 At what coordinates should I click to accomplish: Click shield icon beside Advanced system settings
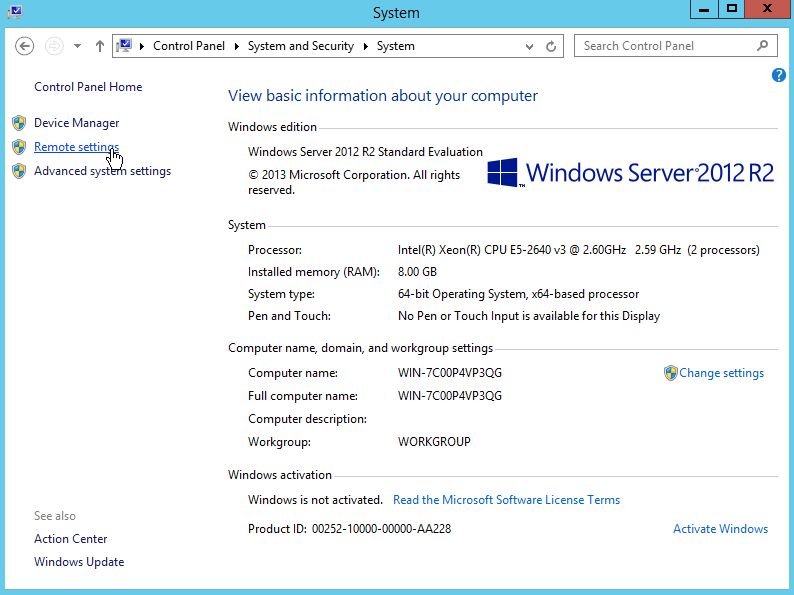coord(19,171)
